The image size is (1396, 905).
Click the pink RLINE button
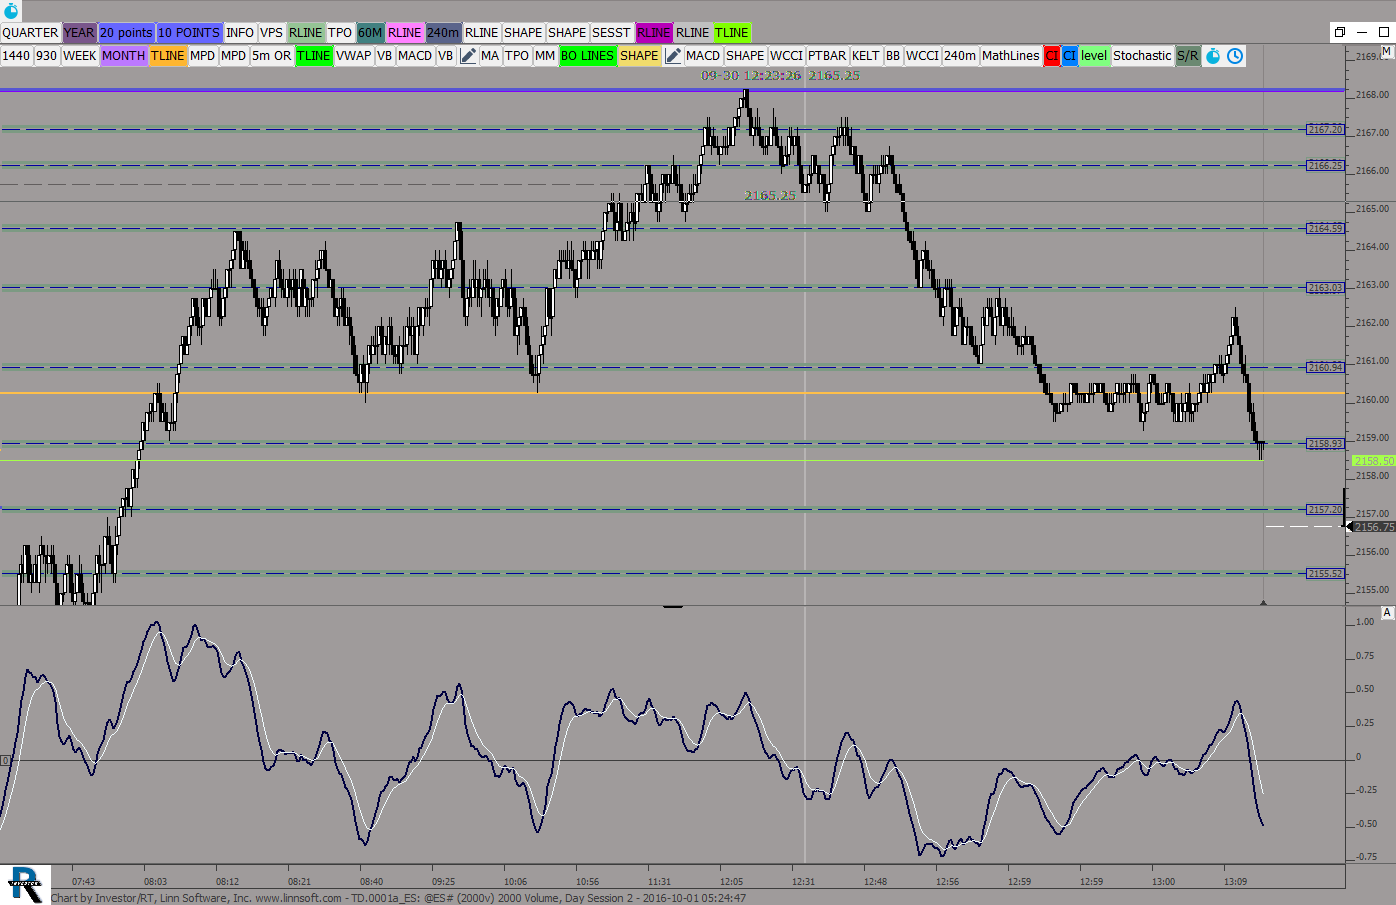point(405,33)
